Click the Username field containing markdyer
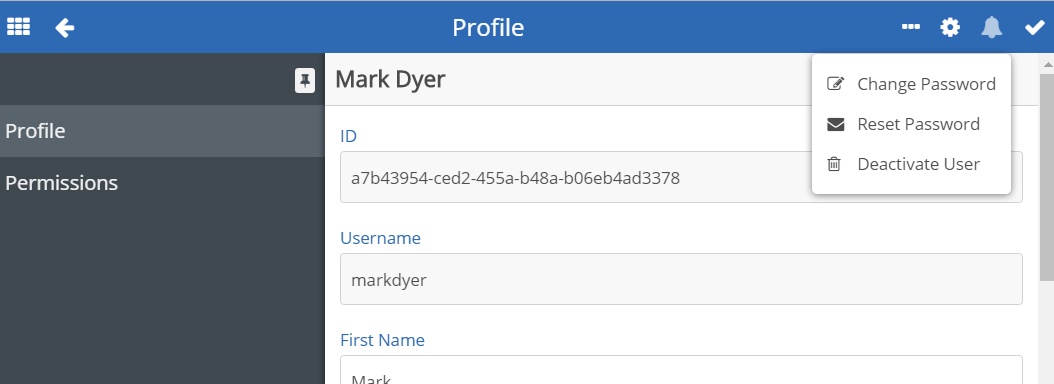1054x384 pixels. click(x=681, y=279)
